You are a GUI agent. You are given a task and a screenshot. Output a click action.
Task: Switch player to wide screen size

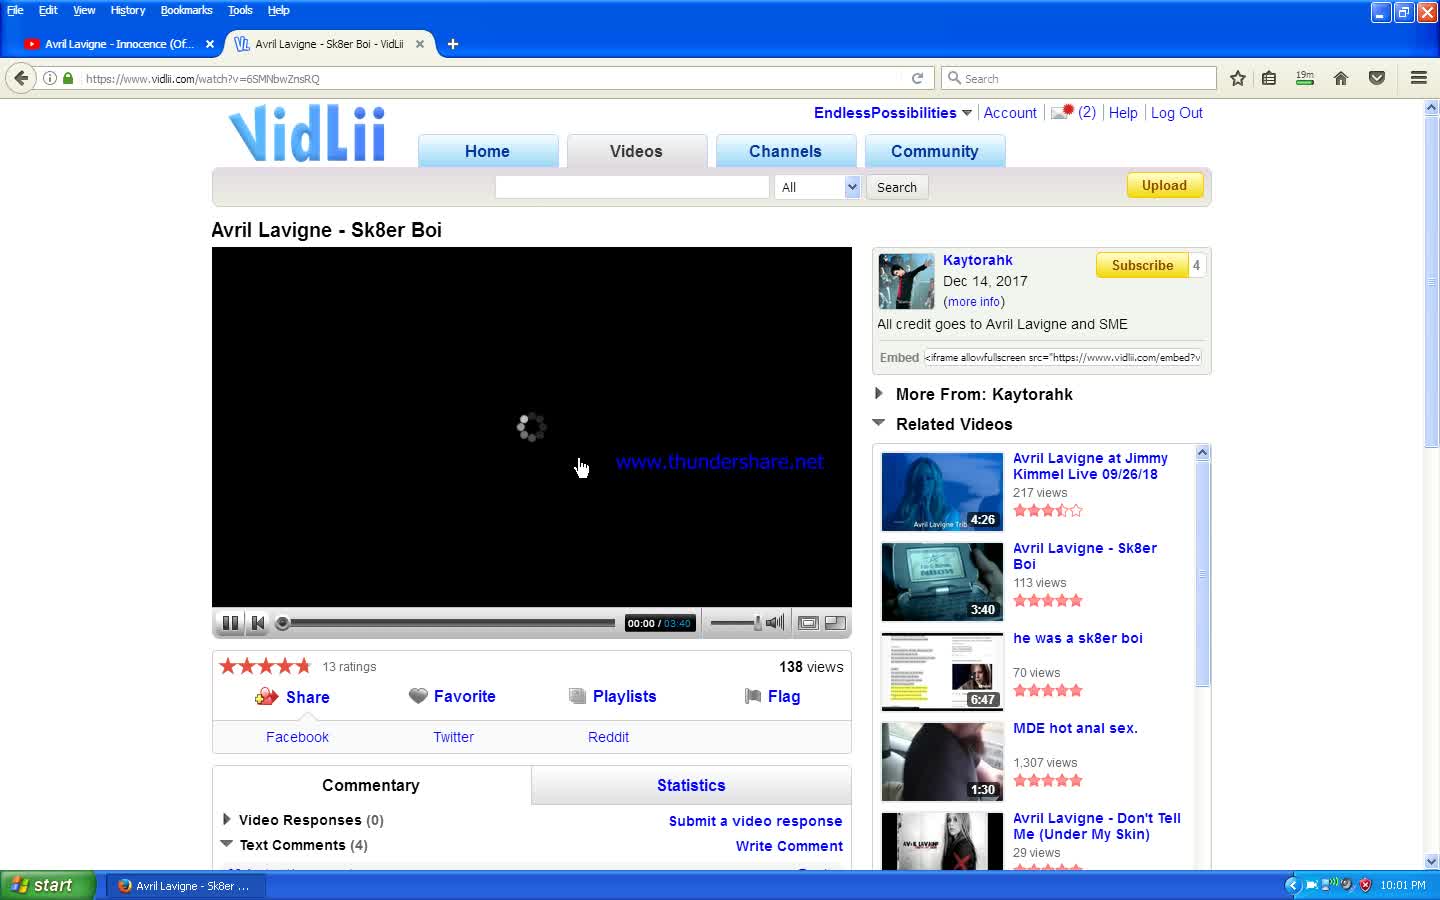coord(808,623)
